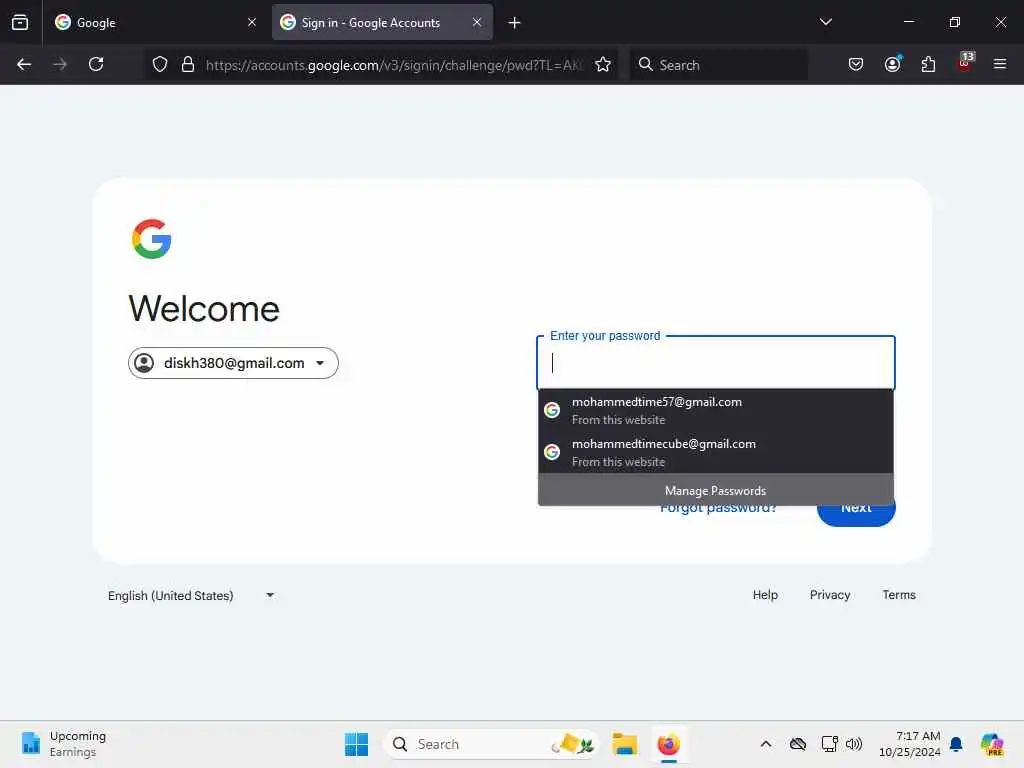Focus the browser Search box

click(x=718, y=65)
